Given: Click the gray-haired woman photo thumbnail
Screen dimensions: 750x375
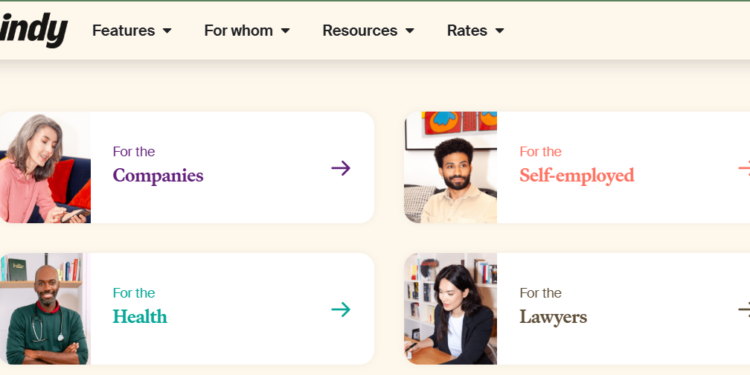Looking at the screenshot, I should (x=45, y=167).
